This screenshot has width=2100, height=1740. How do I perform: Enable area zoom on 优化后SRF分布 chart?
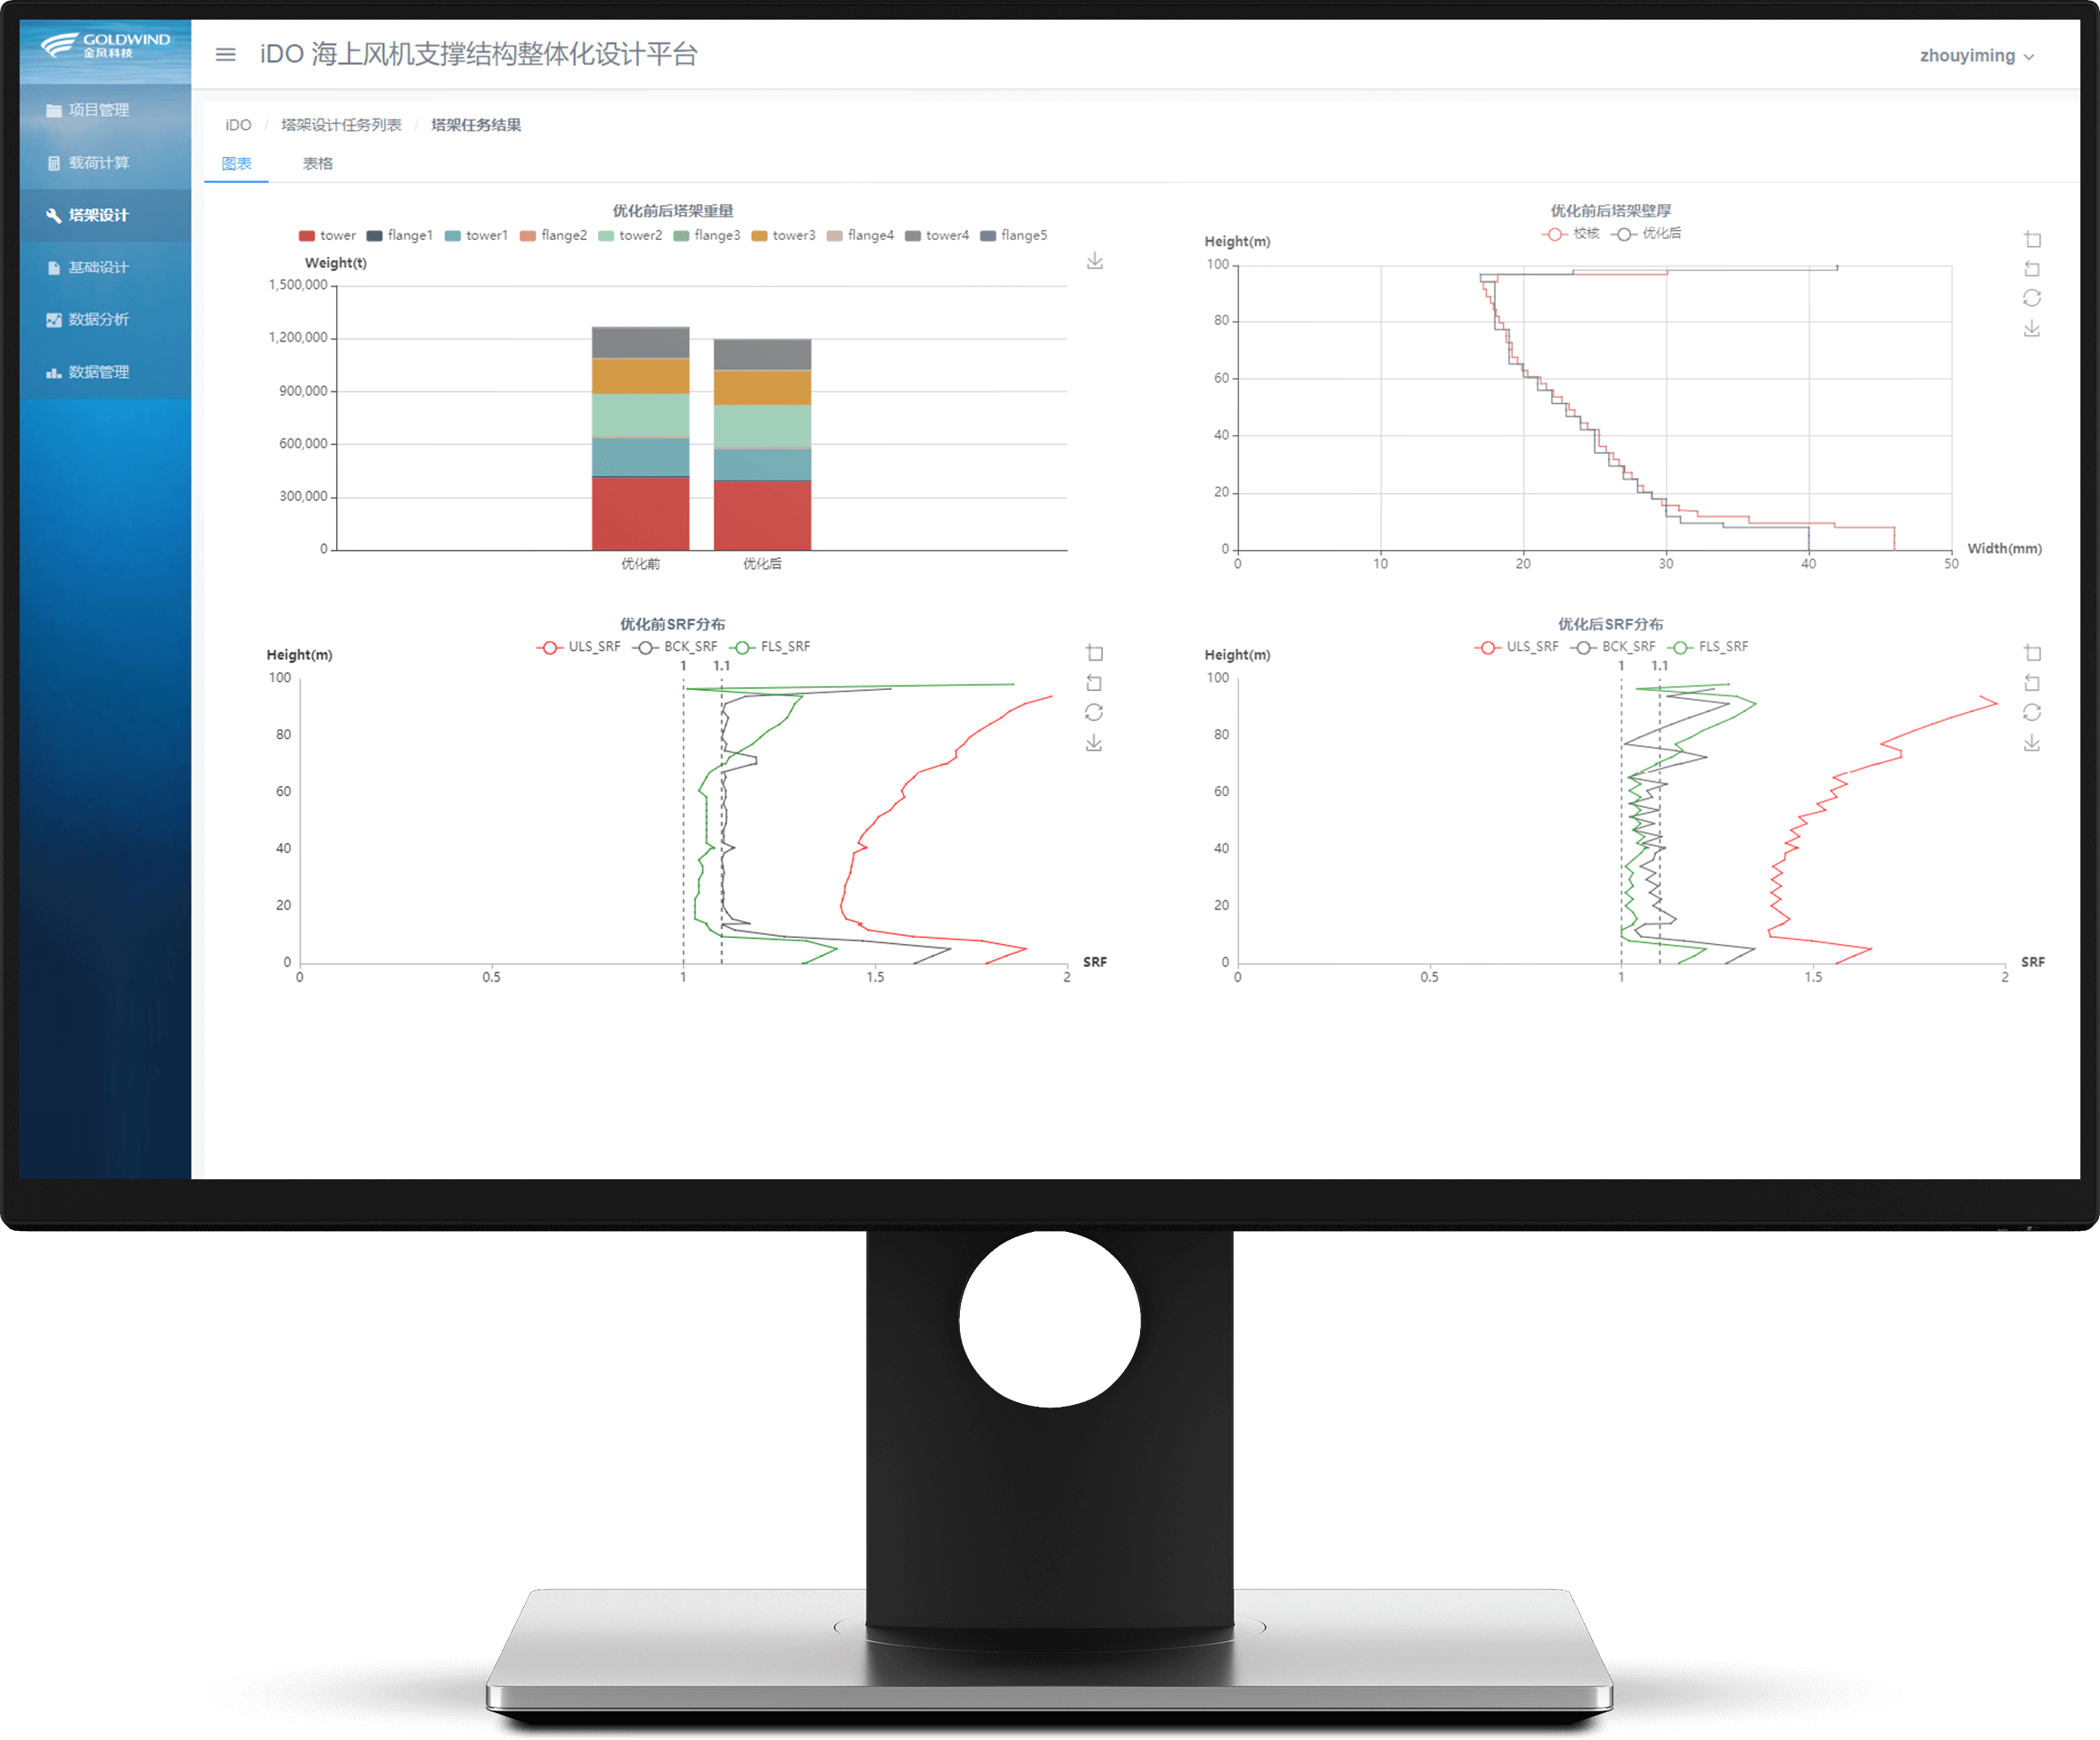point(2032,654)
